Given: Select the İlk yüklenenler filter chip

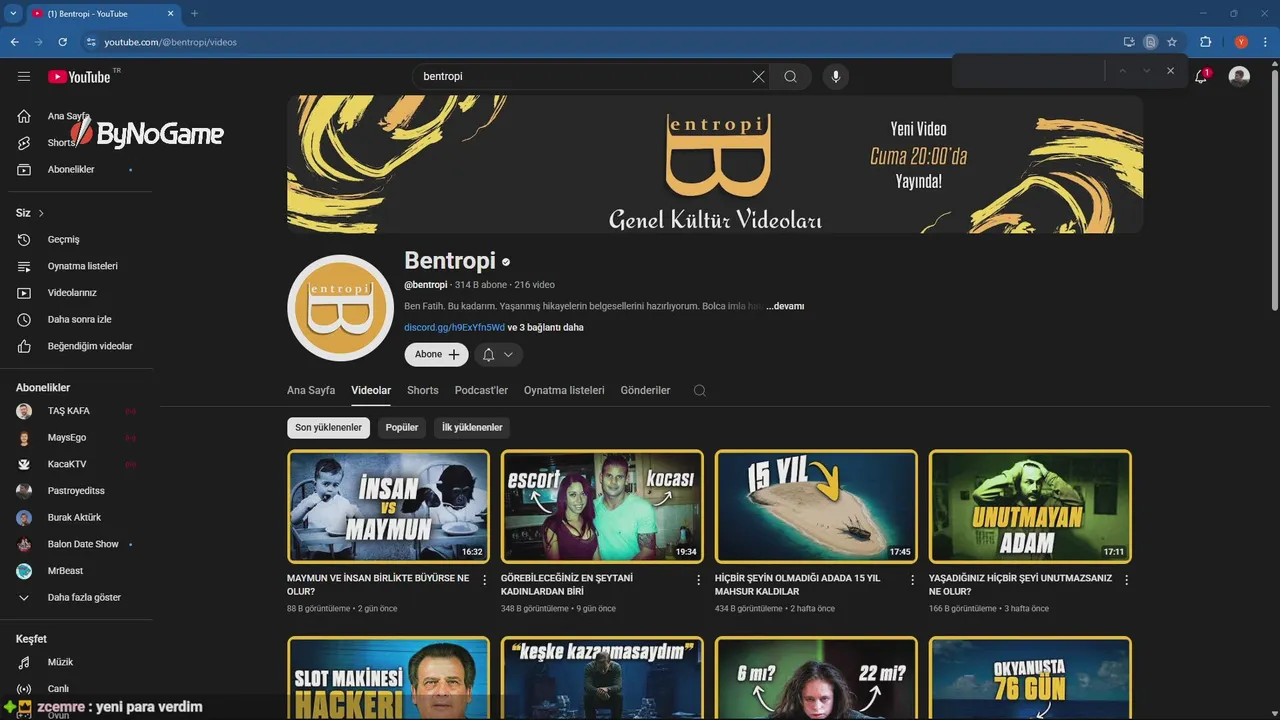Looking at the screenshot, I should pyautogui.click(x=472, y=428).
